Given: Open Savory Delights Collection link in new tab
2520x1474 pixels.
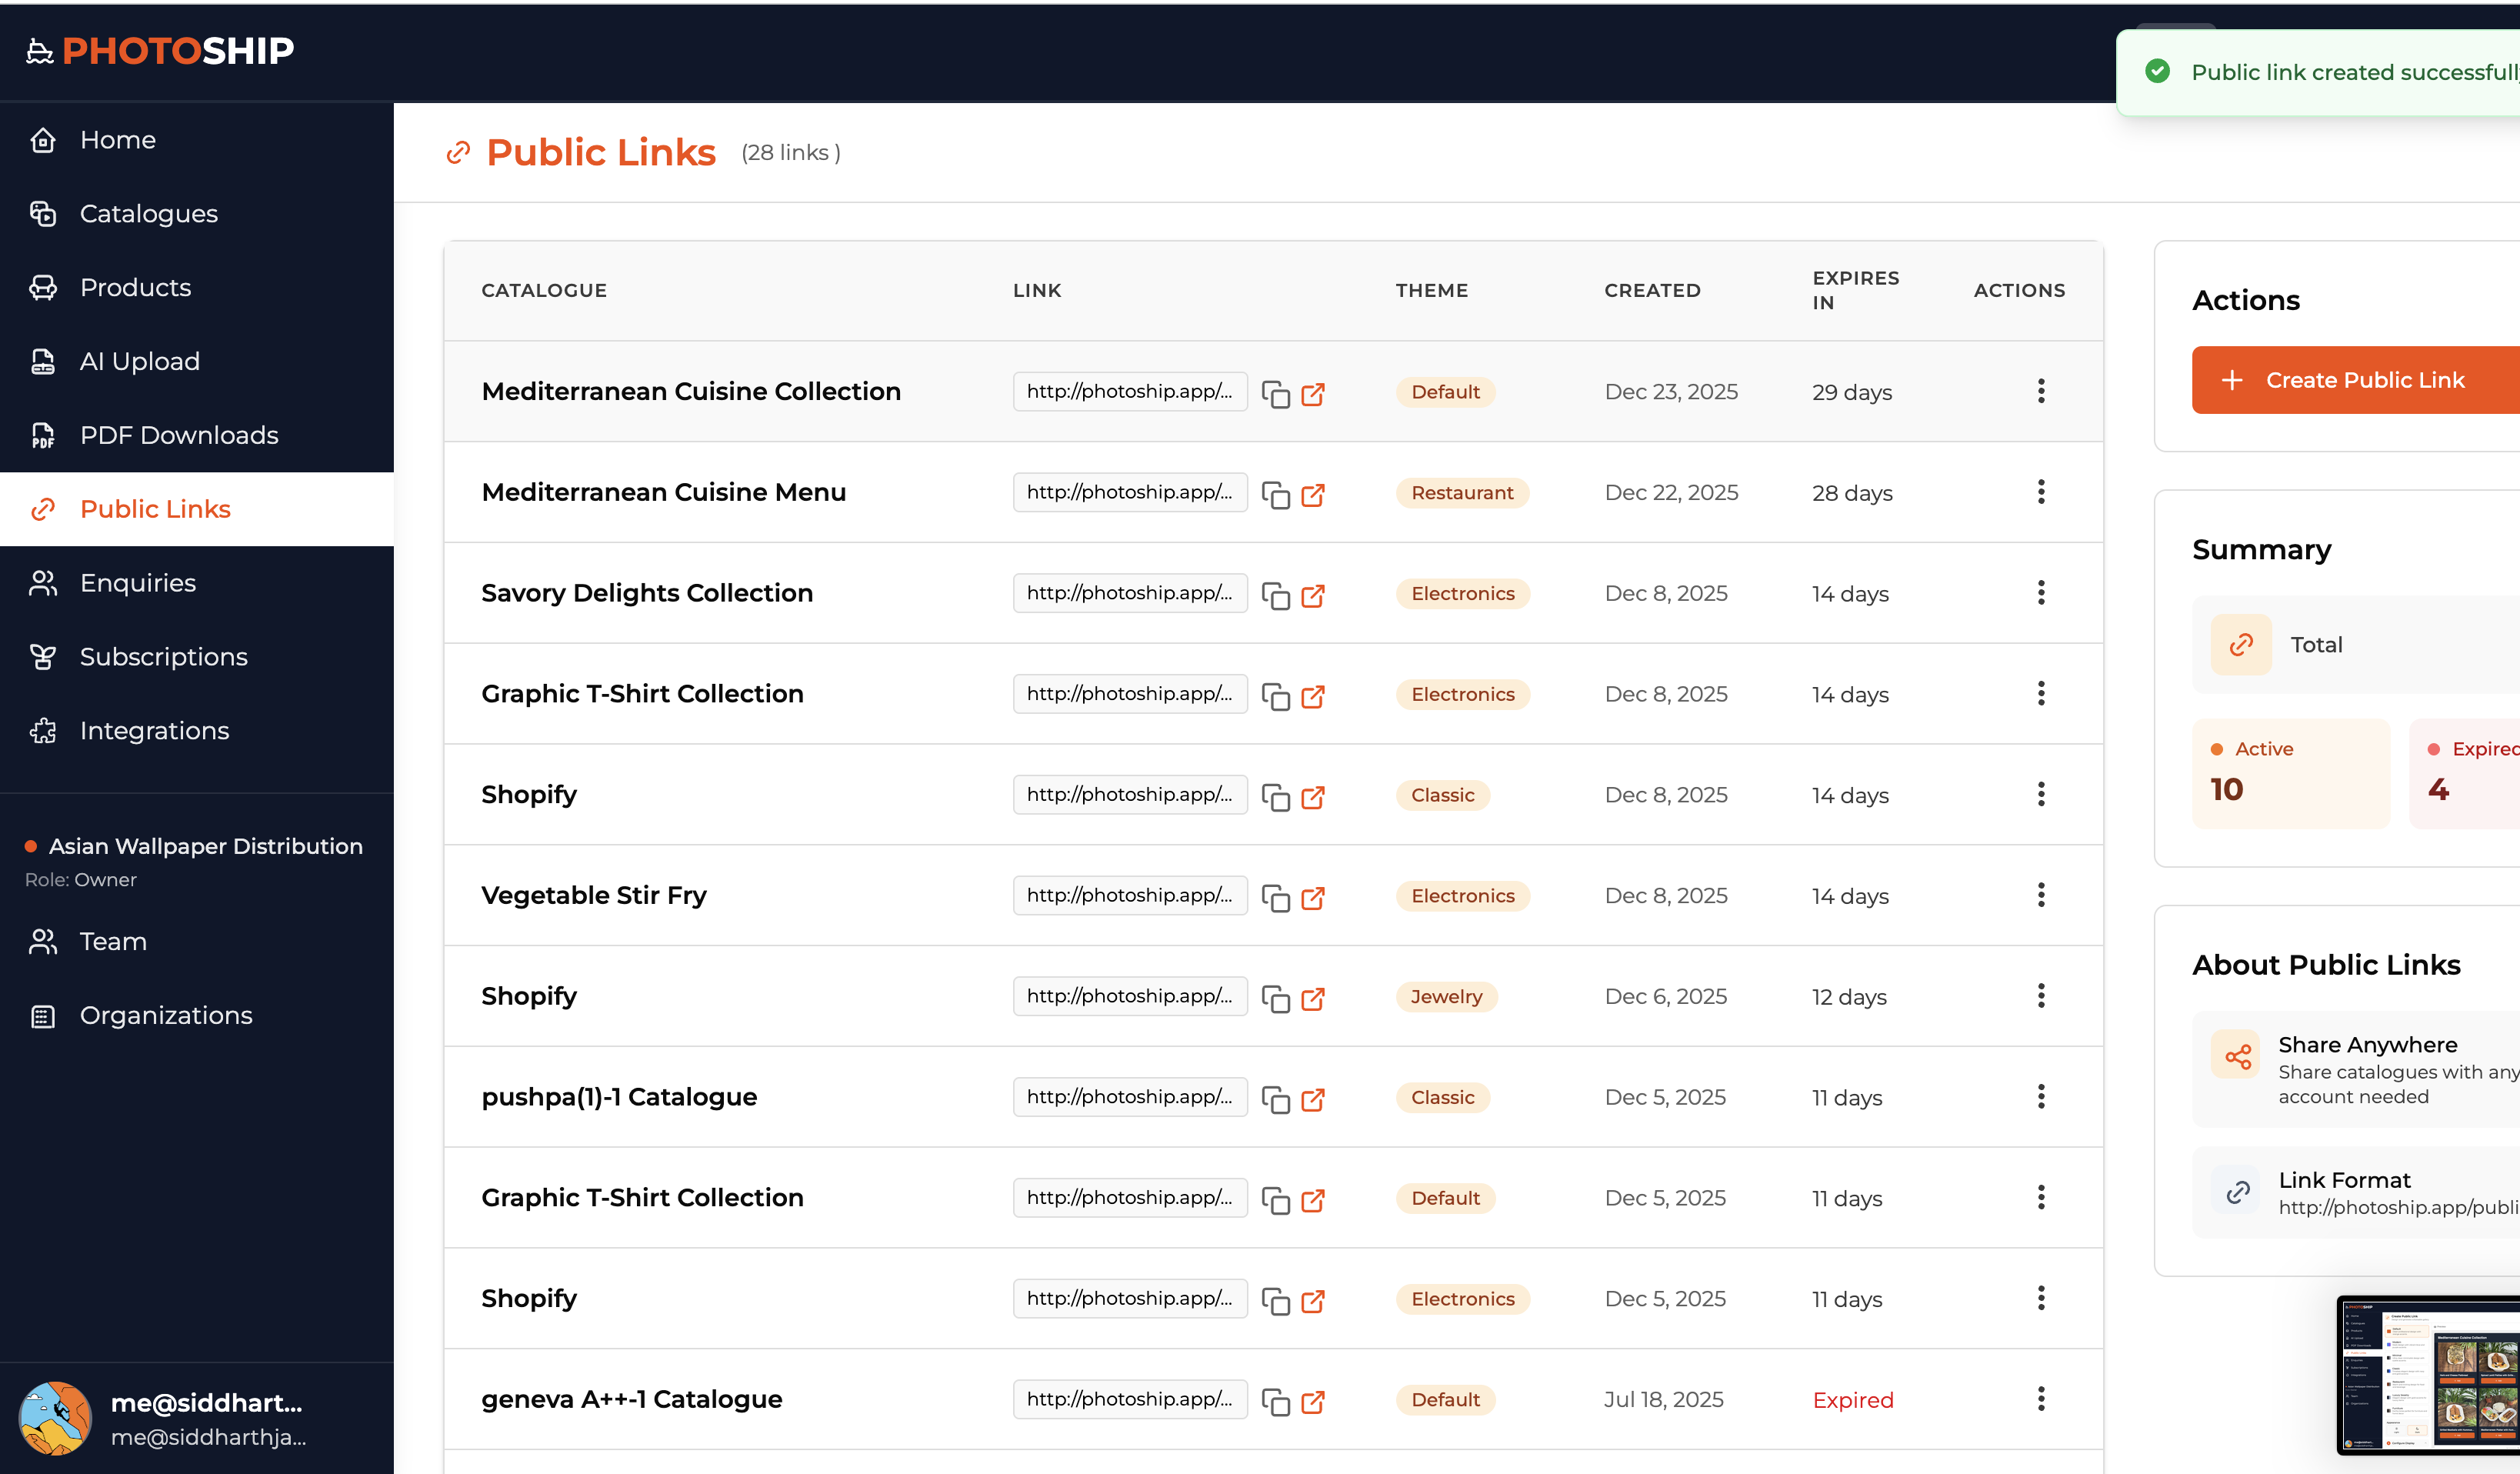Looking at the screenshot, I should click(x=1314, y=596).
